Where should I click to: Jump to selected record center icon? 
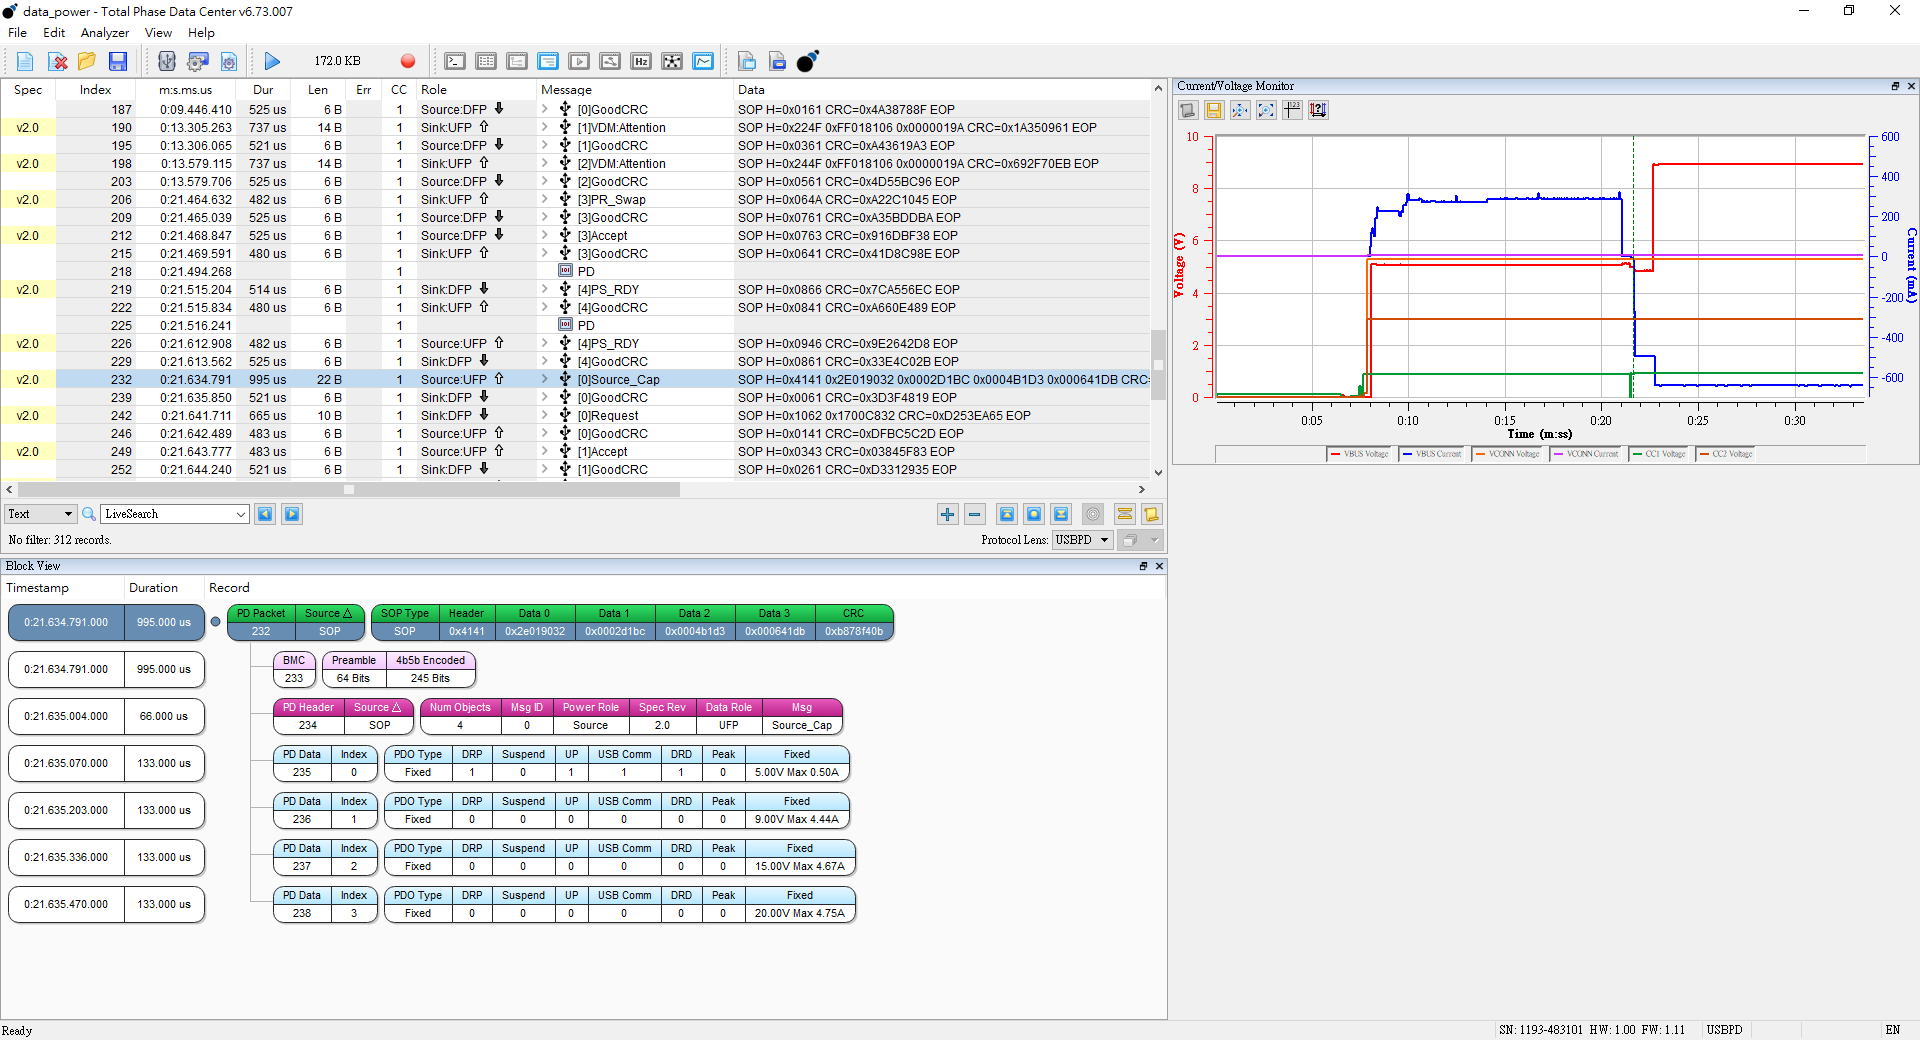(1034, 514)
